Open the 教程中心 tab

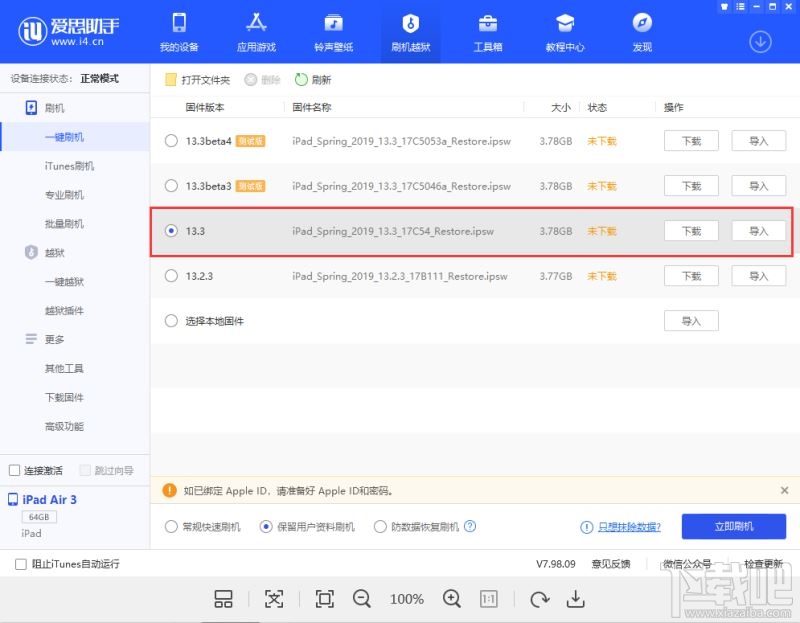pyautogui.click(x=565, y=32)
